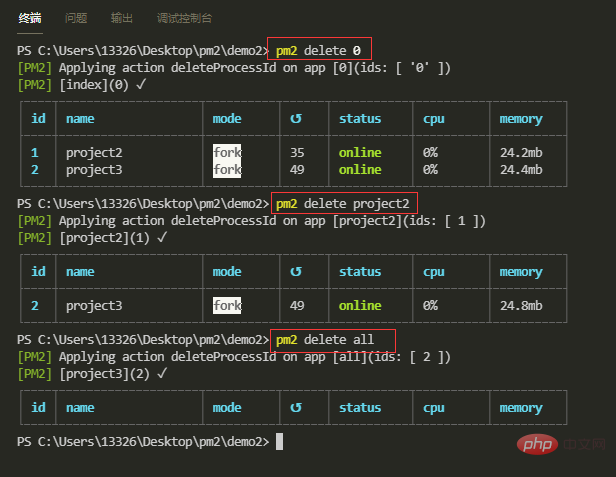Click id 1 in the first table

point(35,152)
